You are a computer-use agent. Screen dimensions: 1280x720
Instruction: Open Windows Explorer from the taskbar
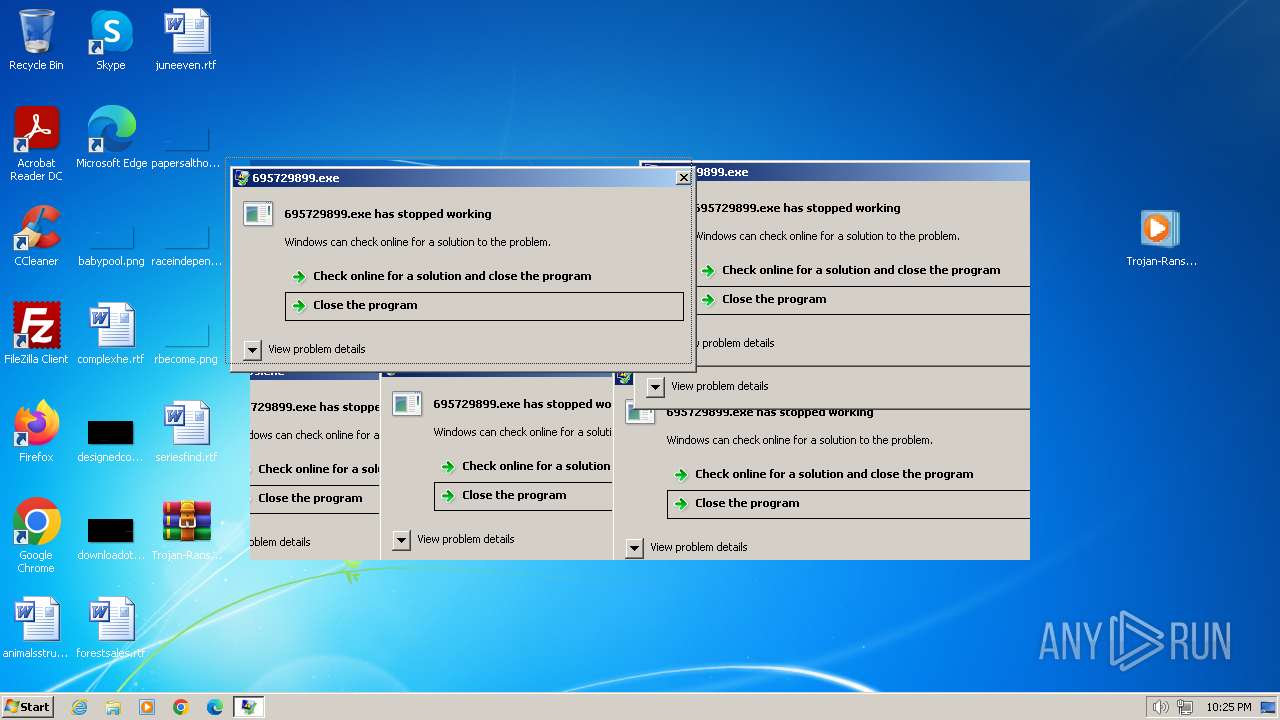click(x=113, y=707)
